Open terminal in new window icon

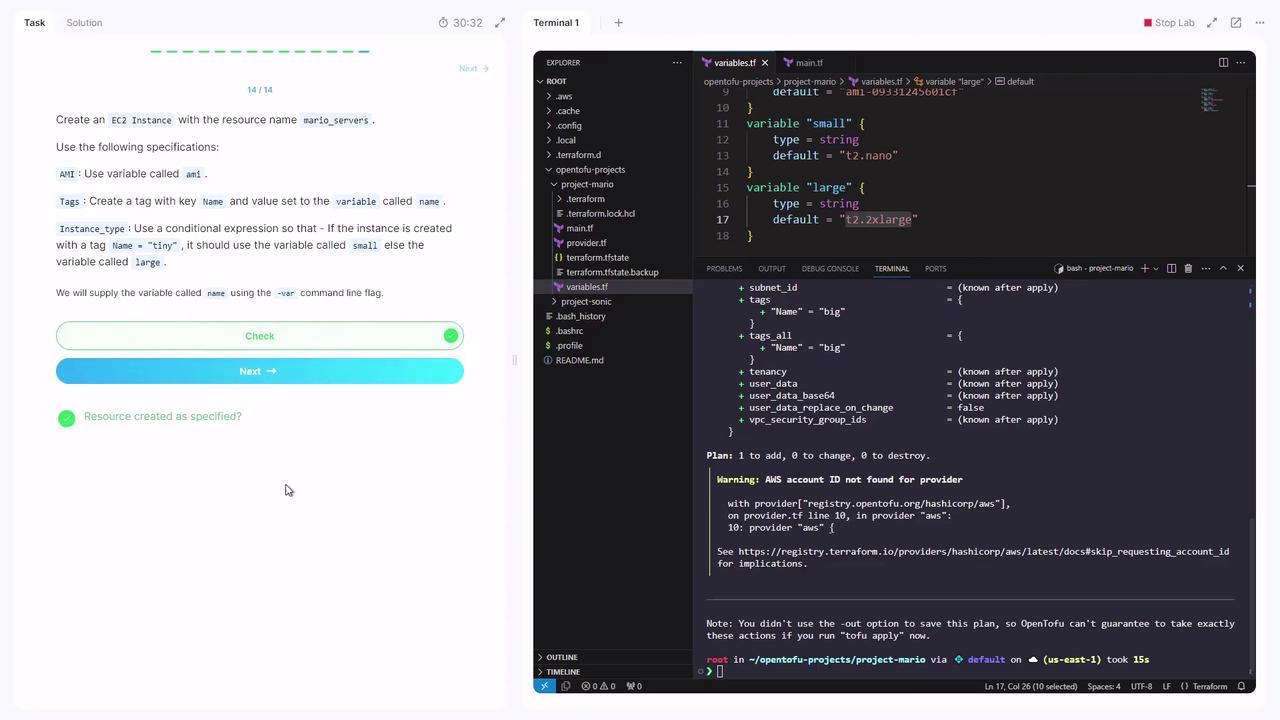coord(1236,22)
